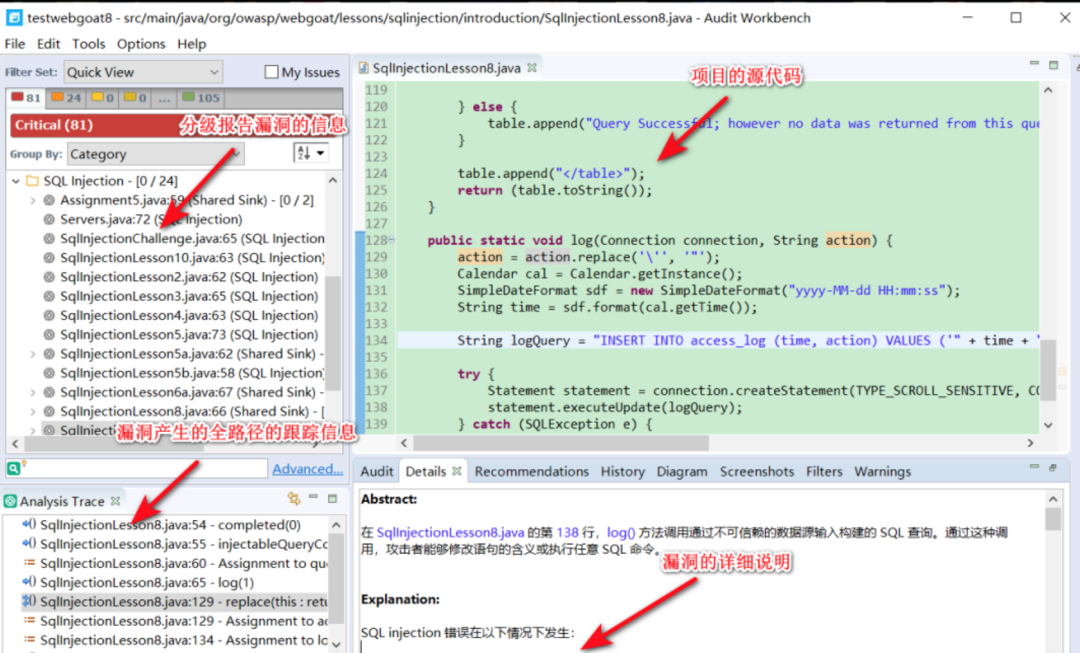
Task: Close the Analysis Trace panel tab
Action: click(x=116, y=501)
